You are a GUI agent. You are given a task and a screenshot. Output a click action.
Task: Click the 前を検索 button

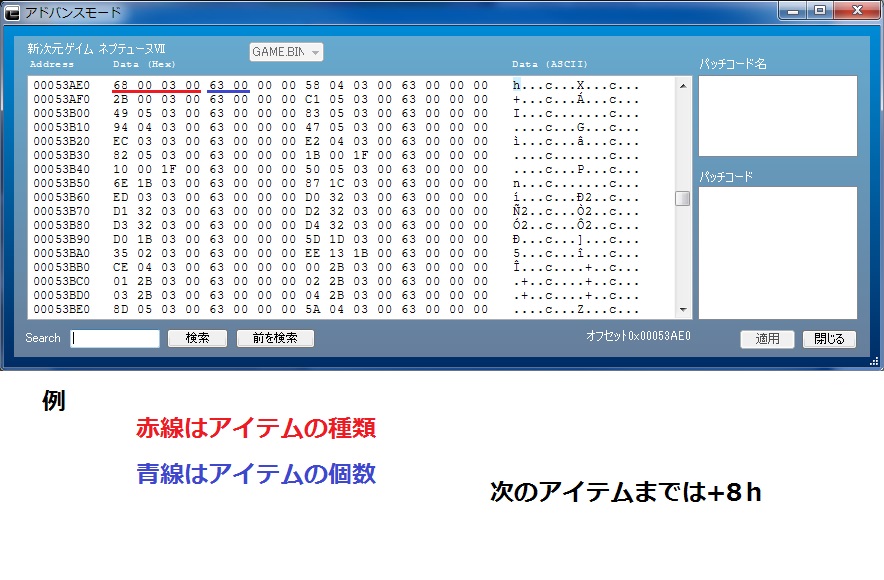275,338
